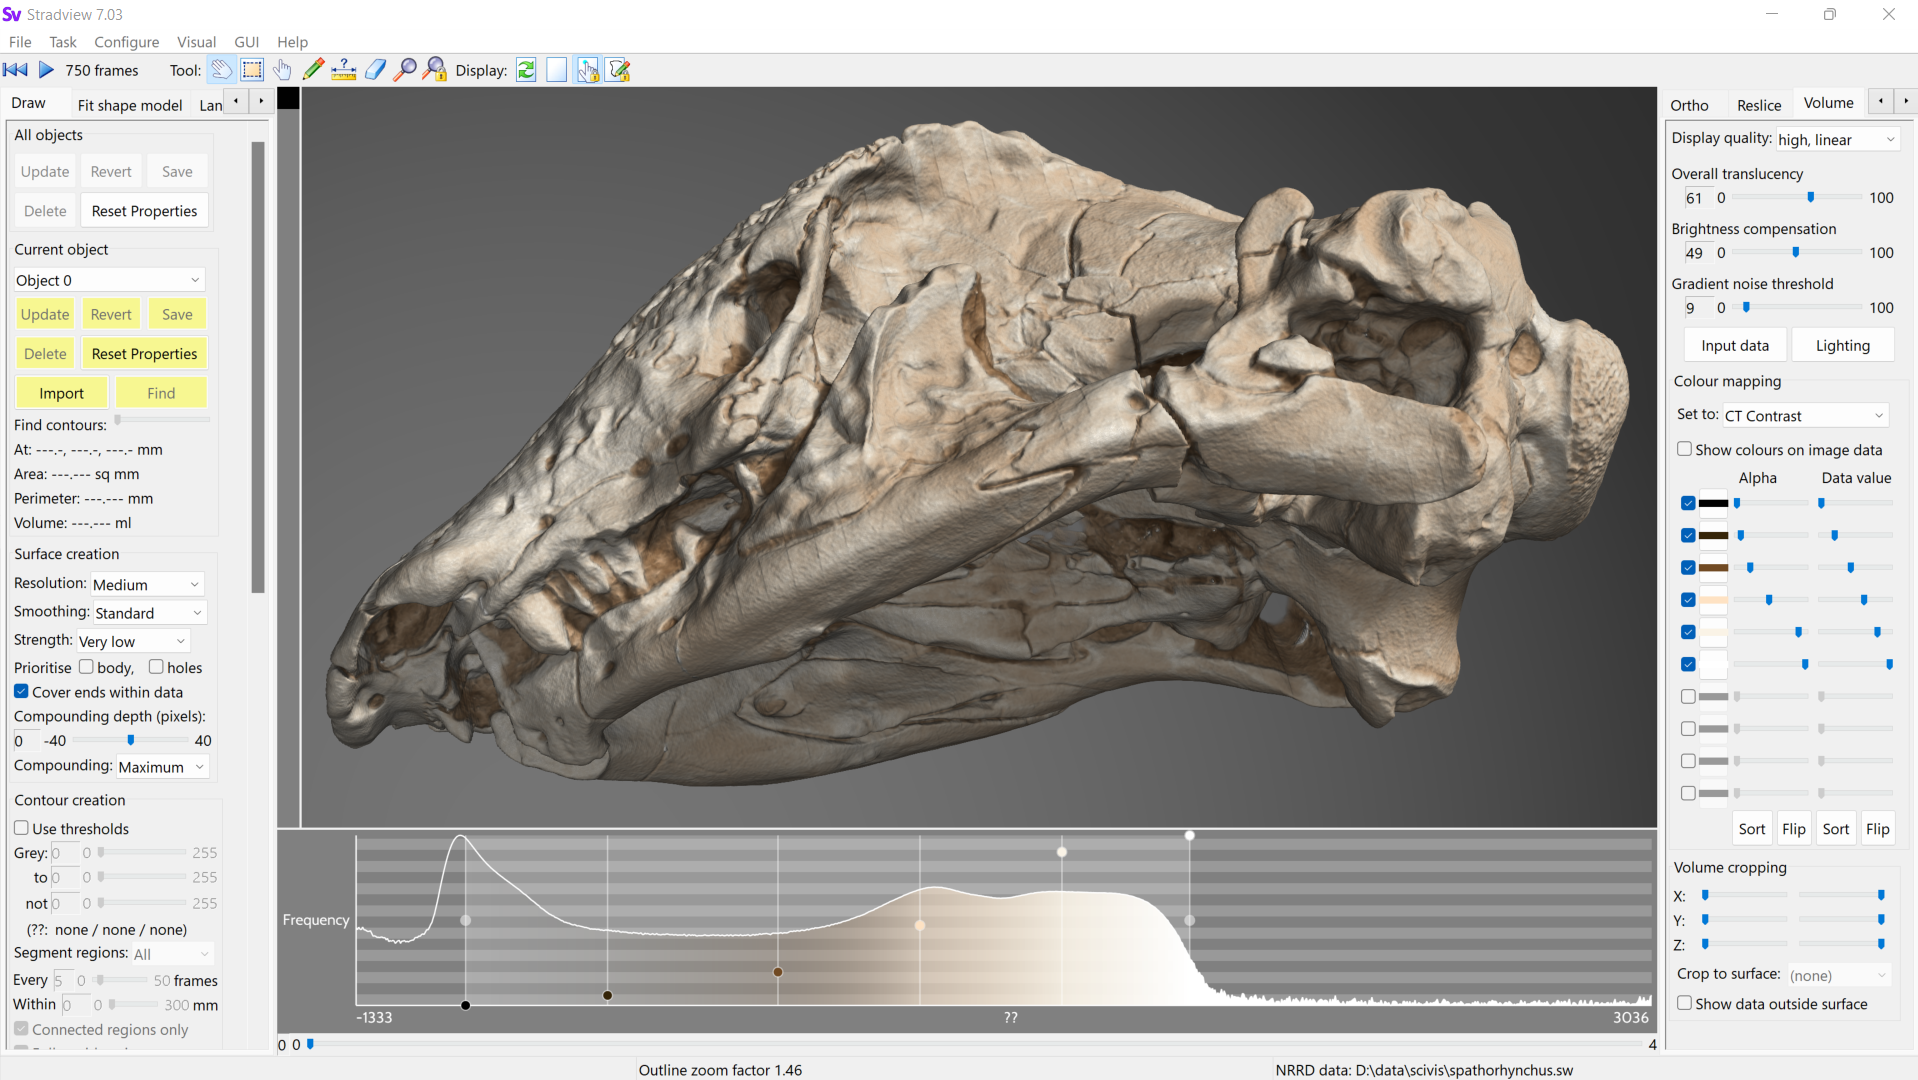Enable Show data outside surface
Viewport: 1918px width, 1080px height.
[1685, 1003]
